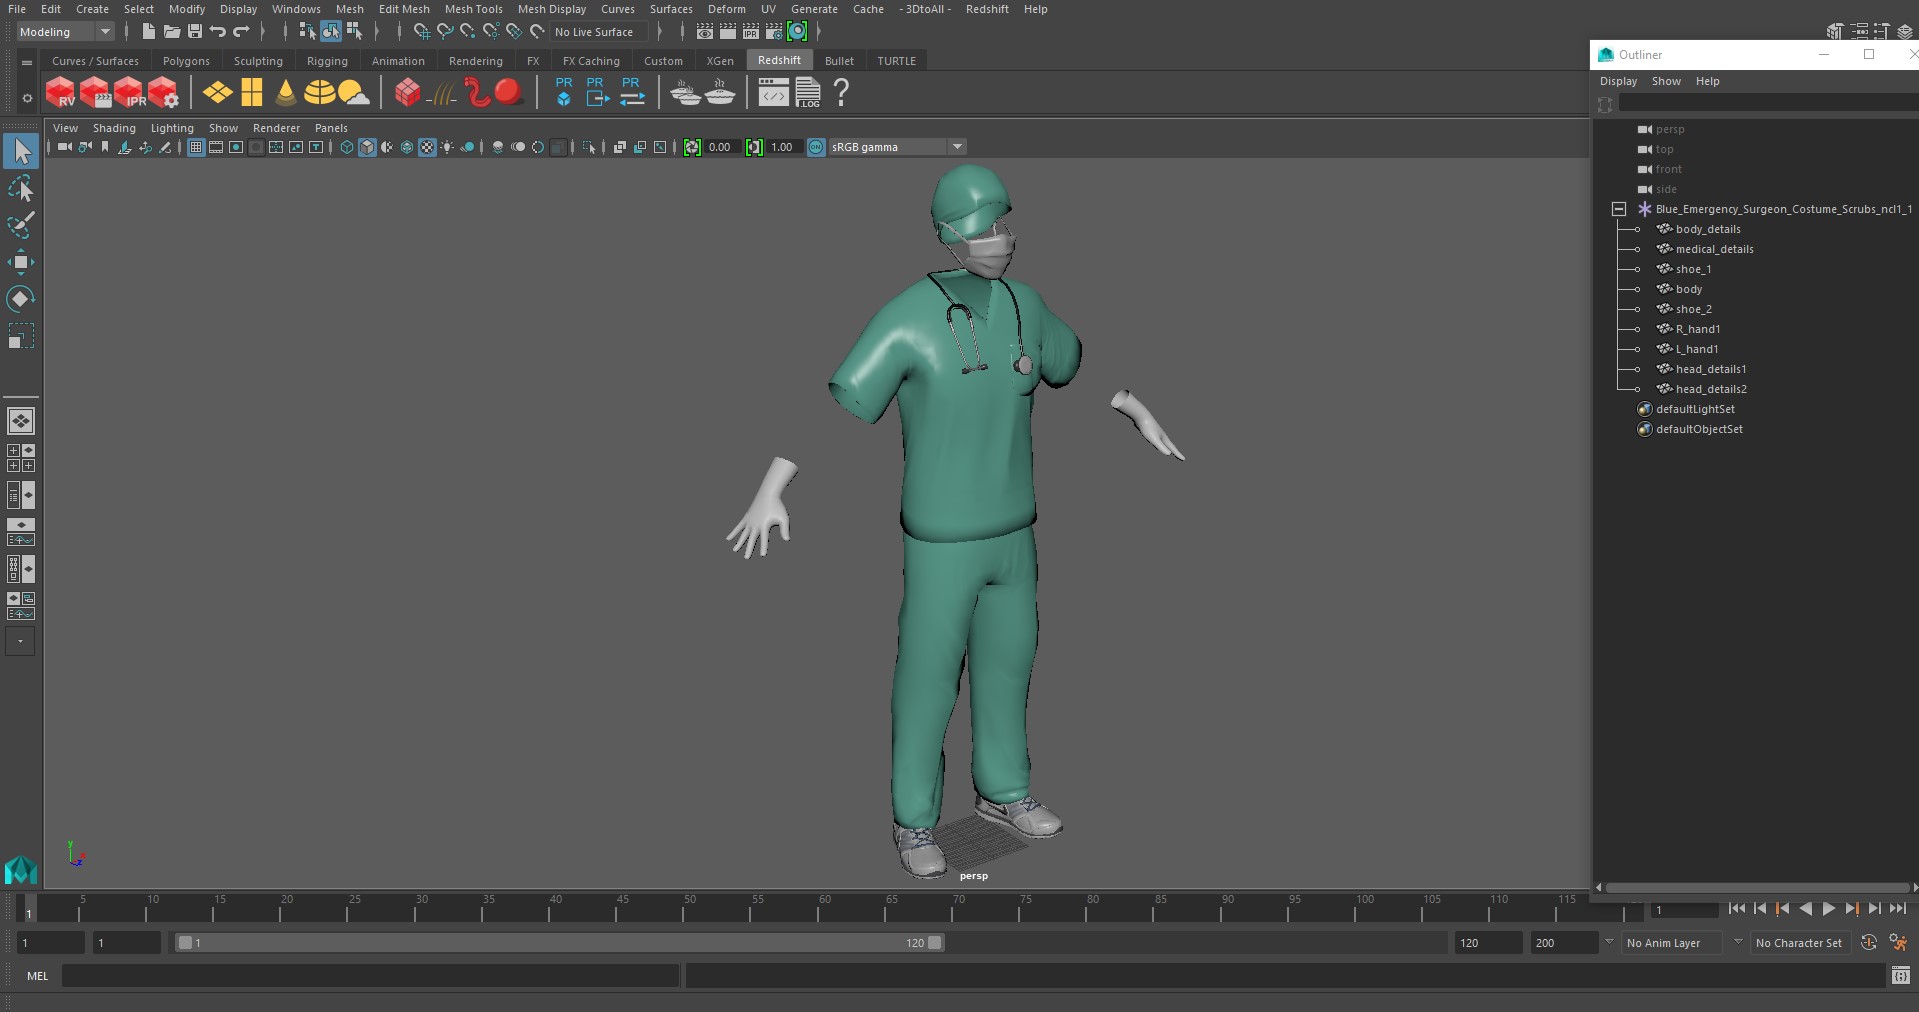
Task: Open the No Character Set dropdown
Action: coord(1802,942)
